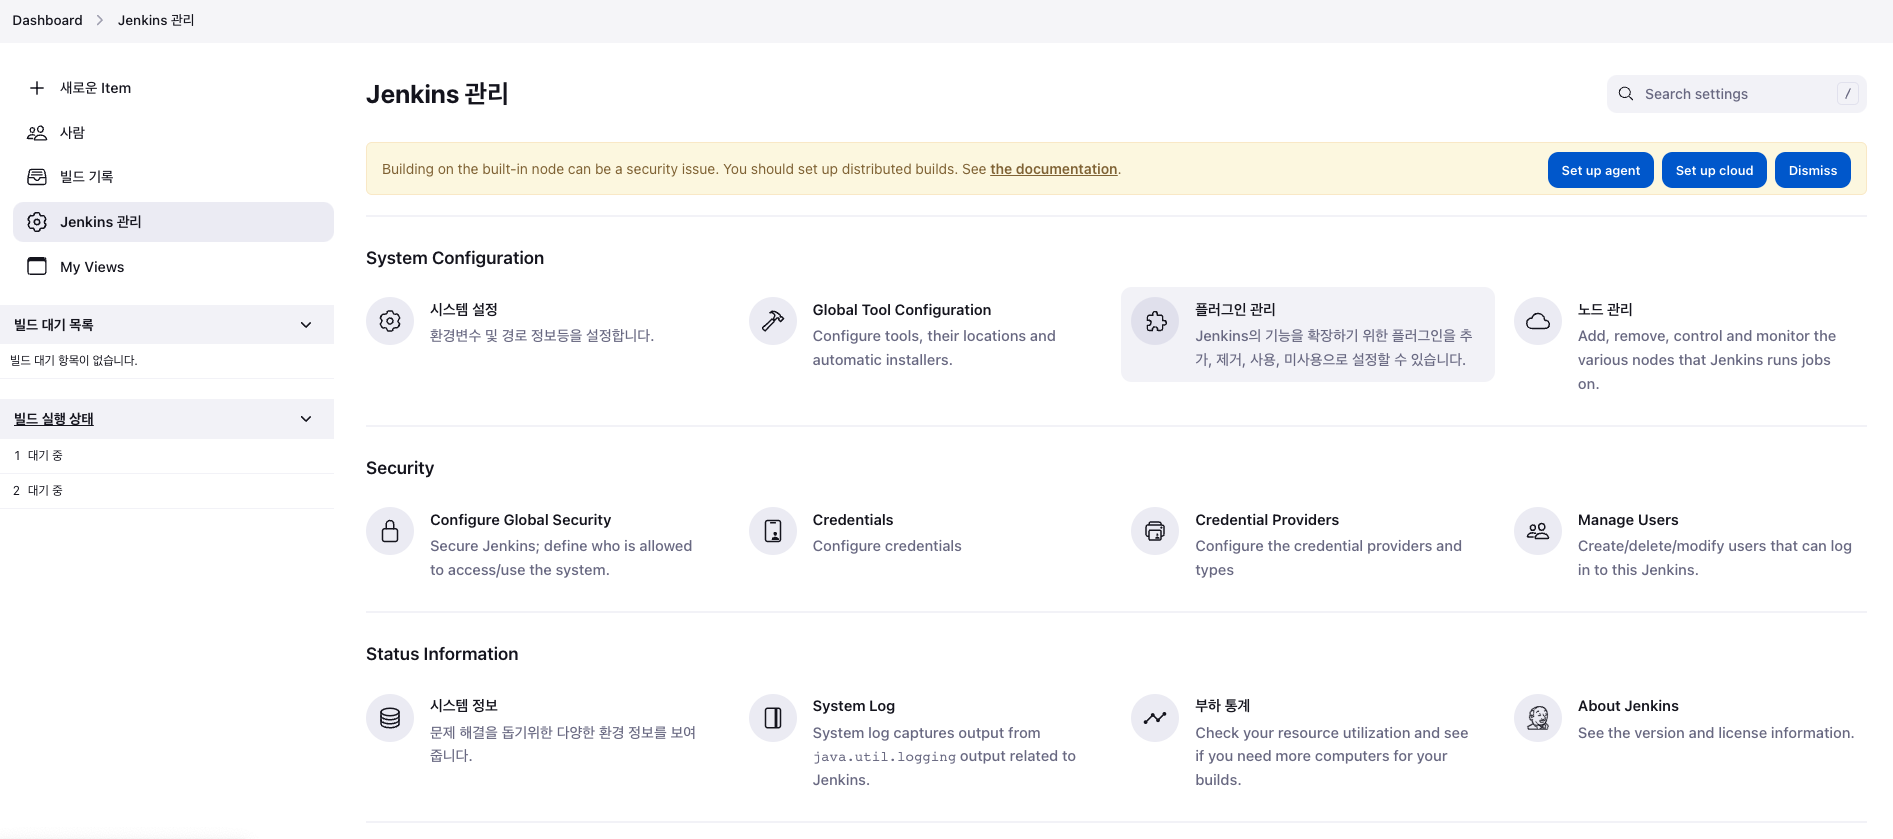This screenshot has height=839, width=1893.
Task: Open 새로운 Item in the sidebar
Action: coord(173,88)
